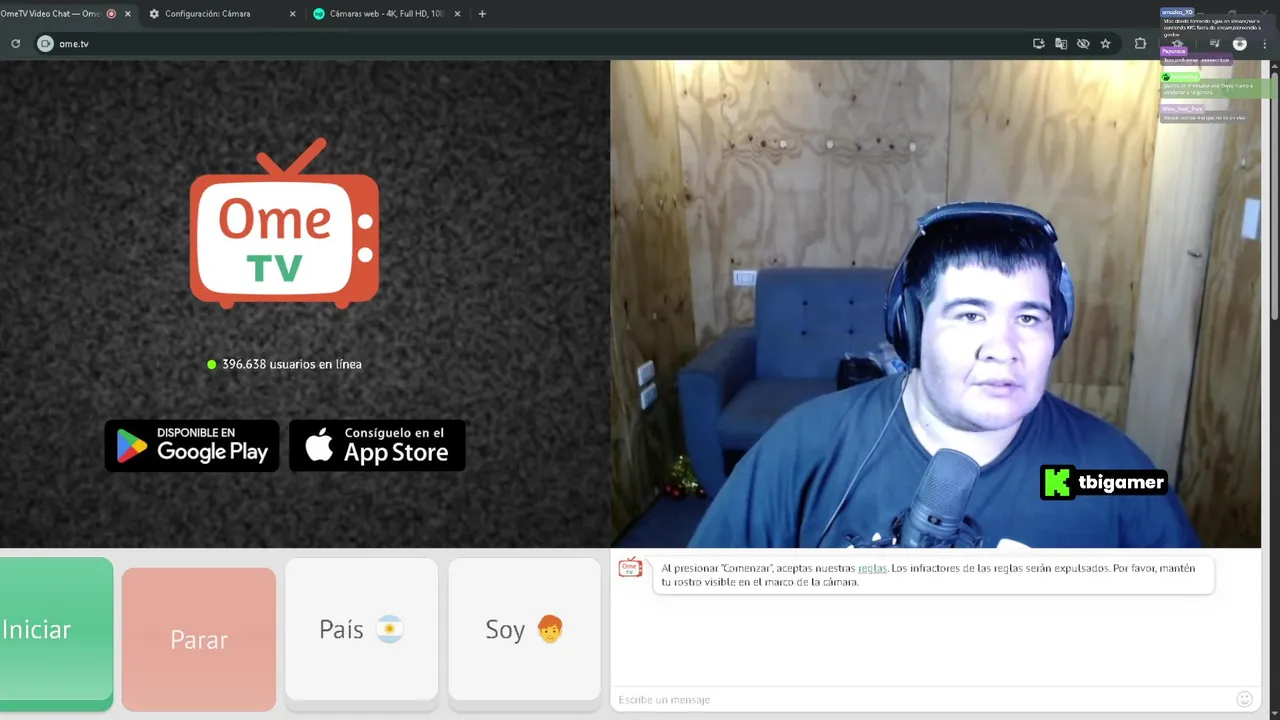Bookmark this page with the star icon
The width and height of the screenshot is (1280, 720).
(x=1105, y=44)
